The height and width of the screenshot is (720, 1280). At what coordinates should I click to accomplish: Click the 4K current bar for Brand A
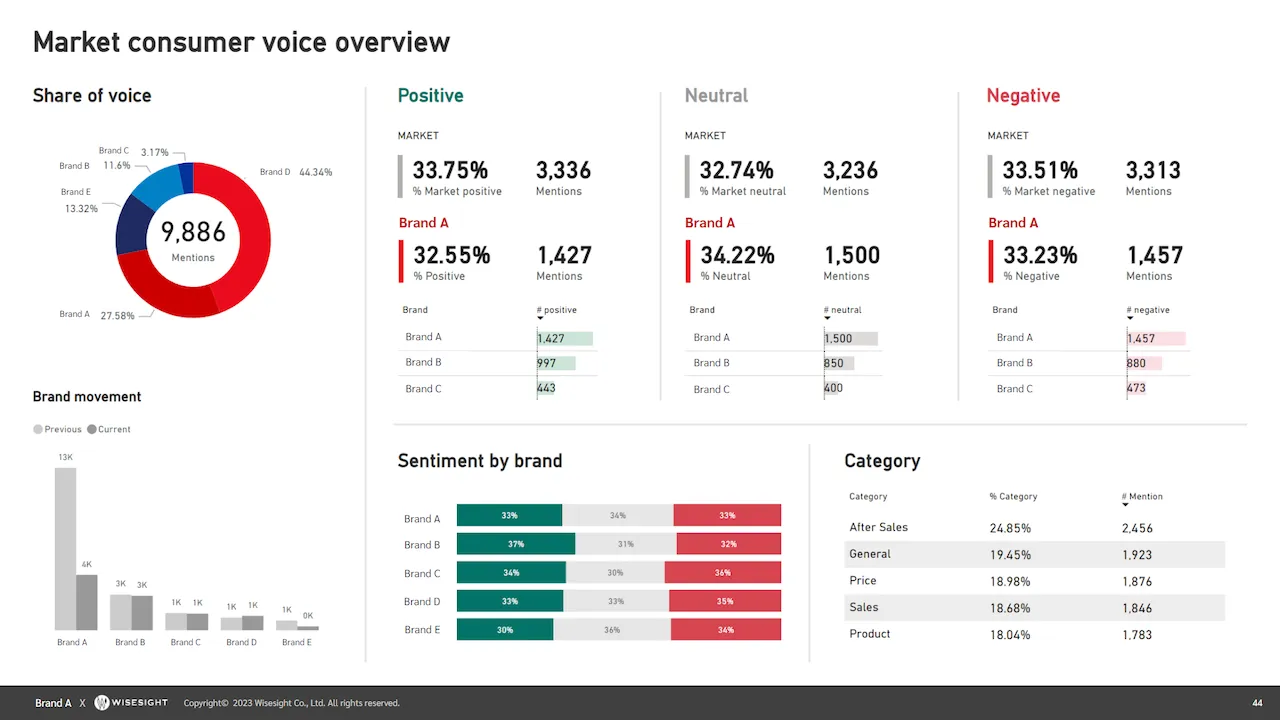(87, 602)
